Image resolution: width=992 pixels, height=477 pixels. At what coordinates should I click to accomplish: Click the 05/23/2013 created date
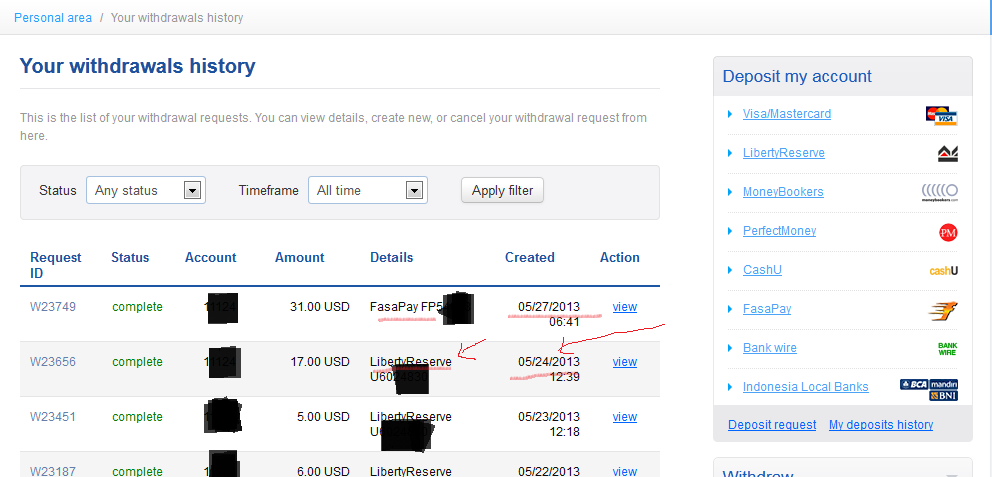[x=549, y=417]
